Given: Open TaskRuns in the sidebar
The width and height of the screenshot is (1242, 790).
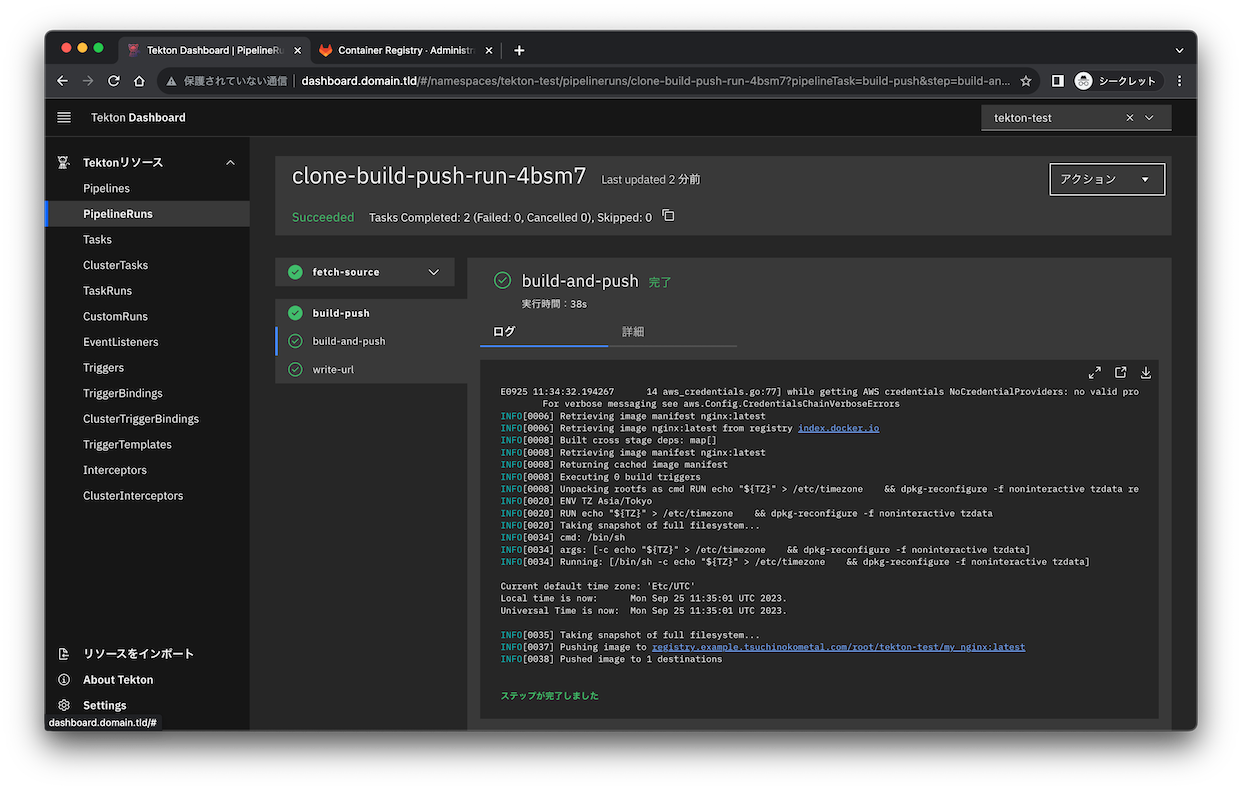Looking at the screenshot, I should (x=147, y=291).
